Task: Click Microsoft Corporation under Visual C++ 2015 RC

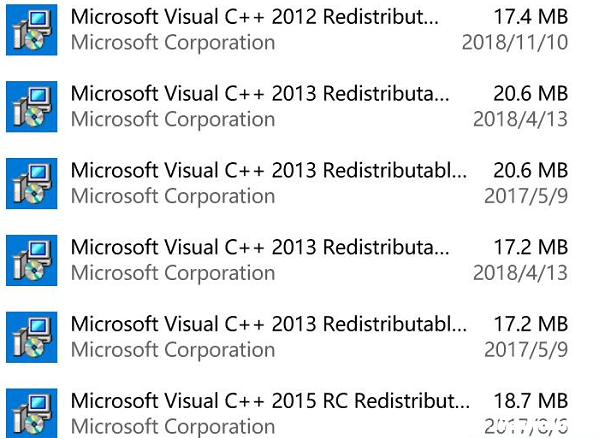Action: [173, 427]
